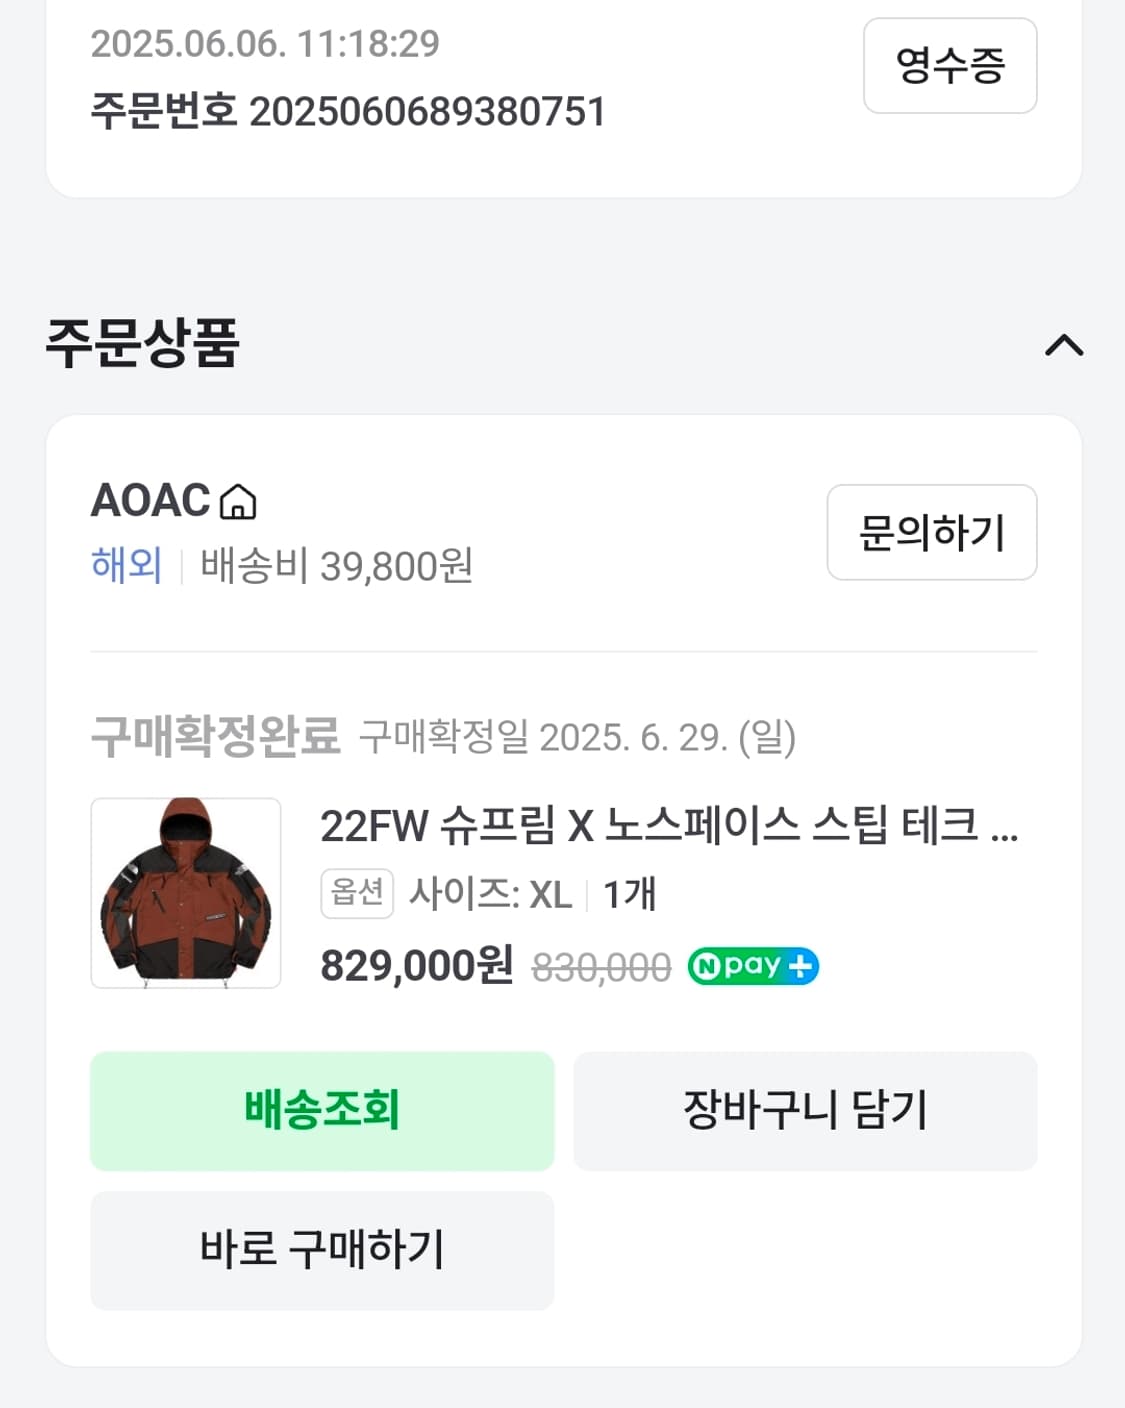Click the 주문상품 section heading

(143, 343)
